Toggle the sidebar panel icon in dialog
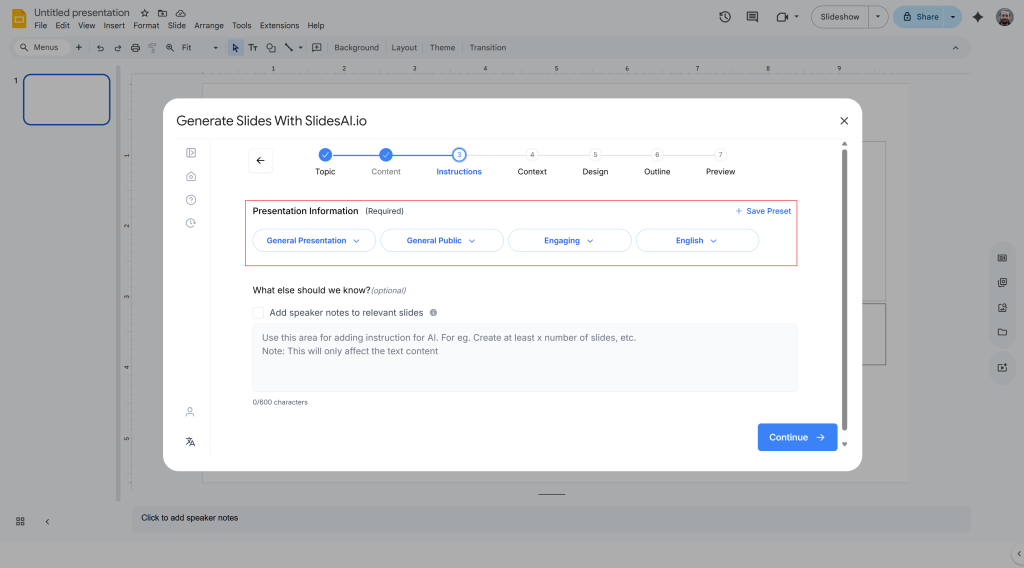This screenshot has width=1024, height=568. tap(190, 153)
